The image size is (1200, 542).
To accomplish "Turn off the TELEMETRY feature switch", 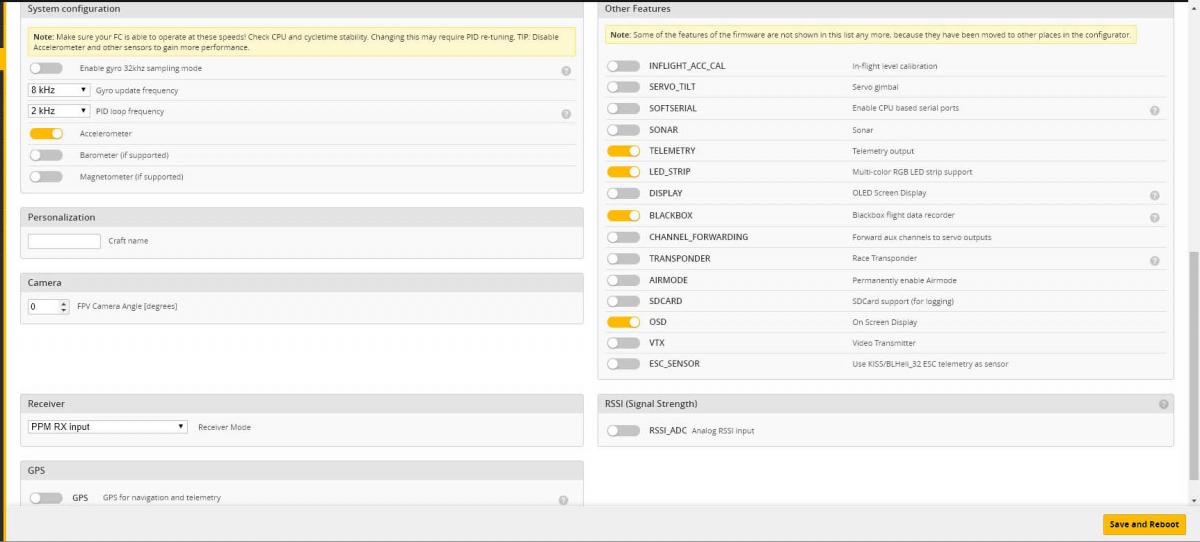I will coord(623,151).
